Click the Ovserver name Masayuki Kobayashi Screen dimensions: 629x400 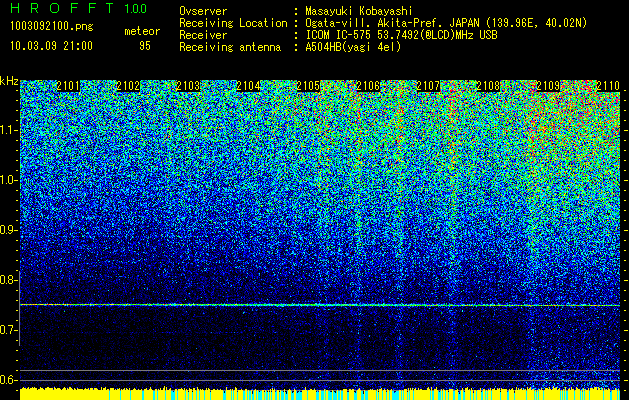[359, 11]
